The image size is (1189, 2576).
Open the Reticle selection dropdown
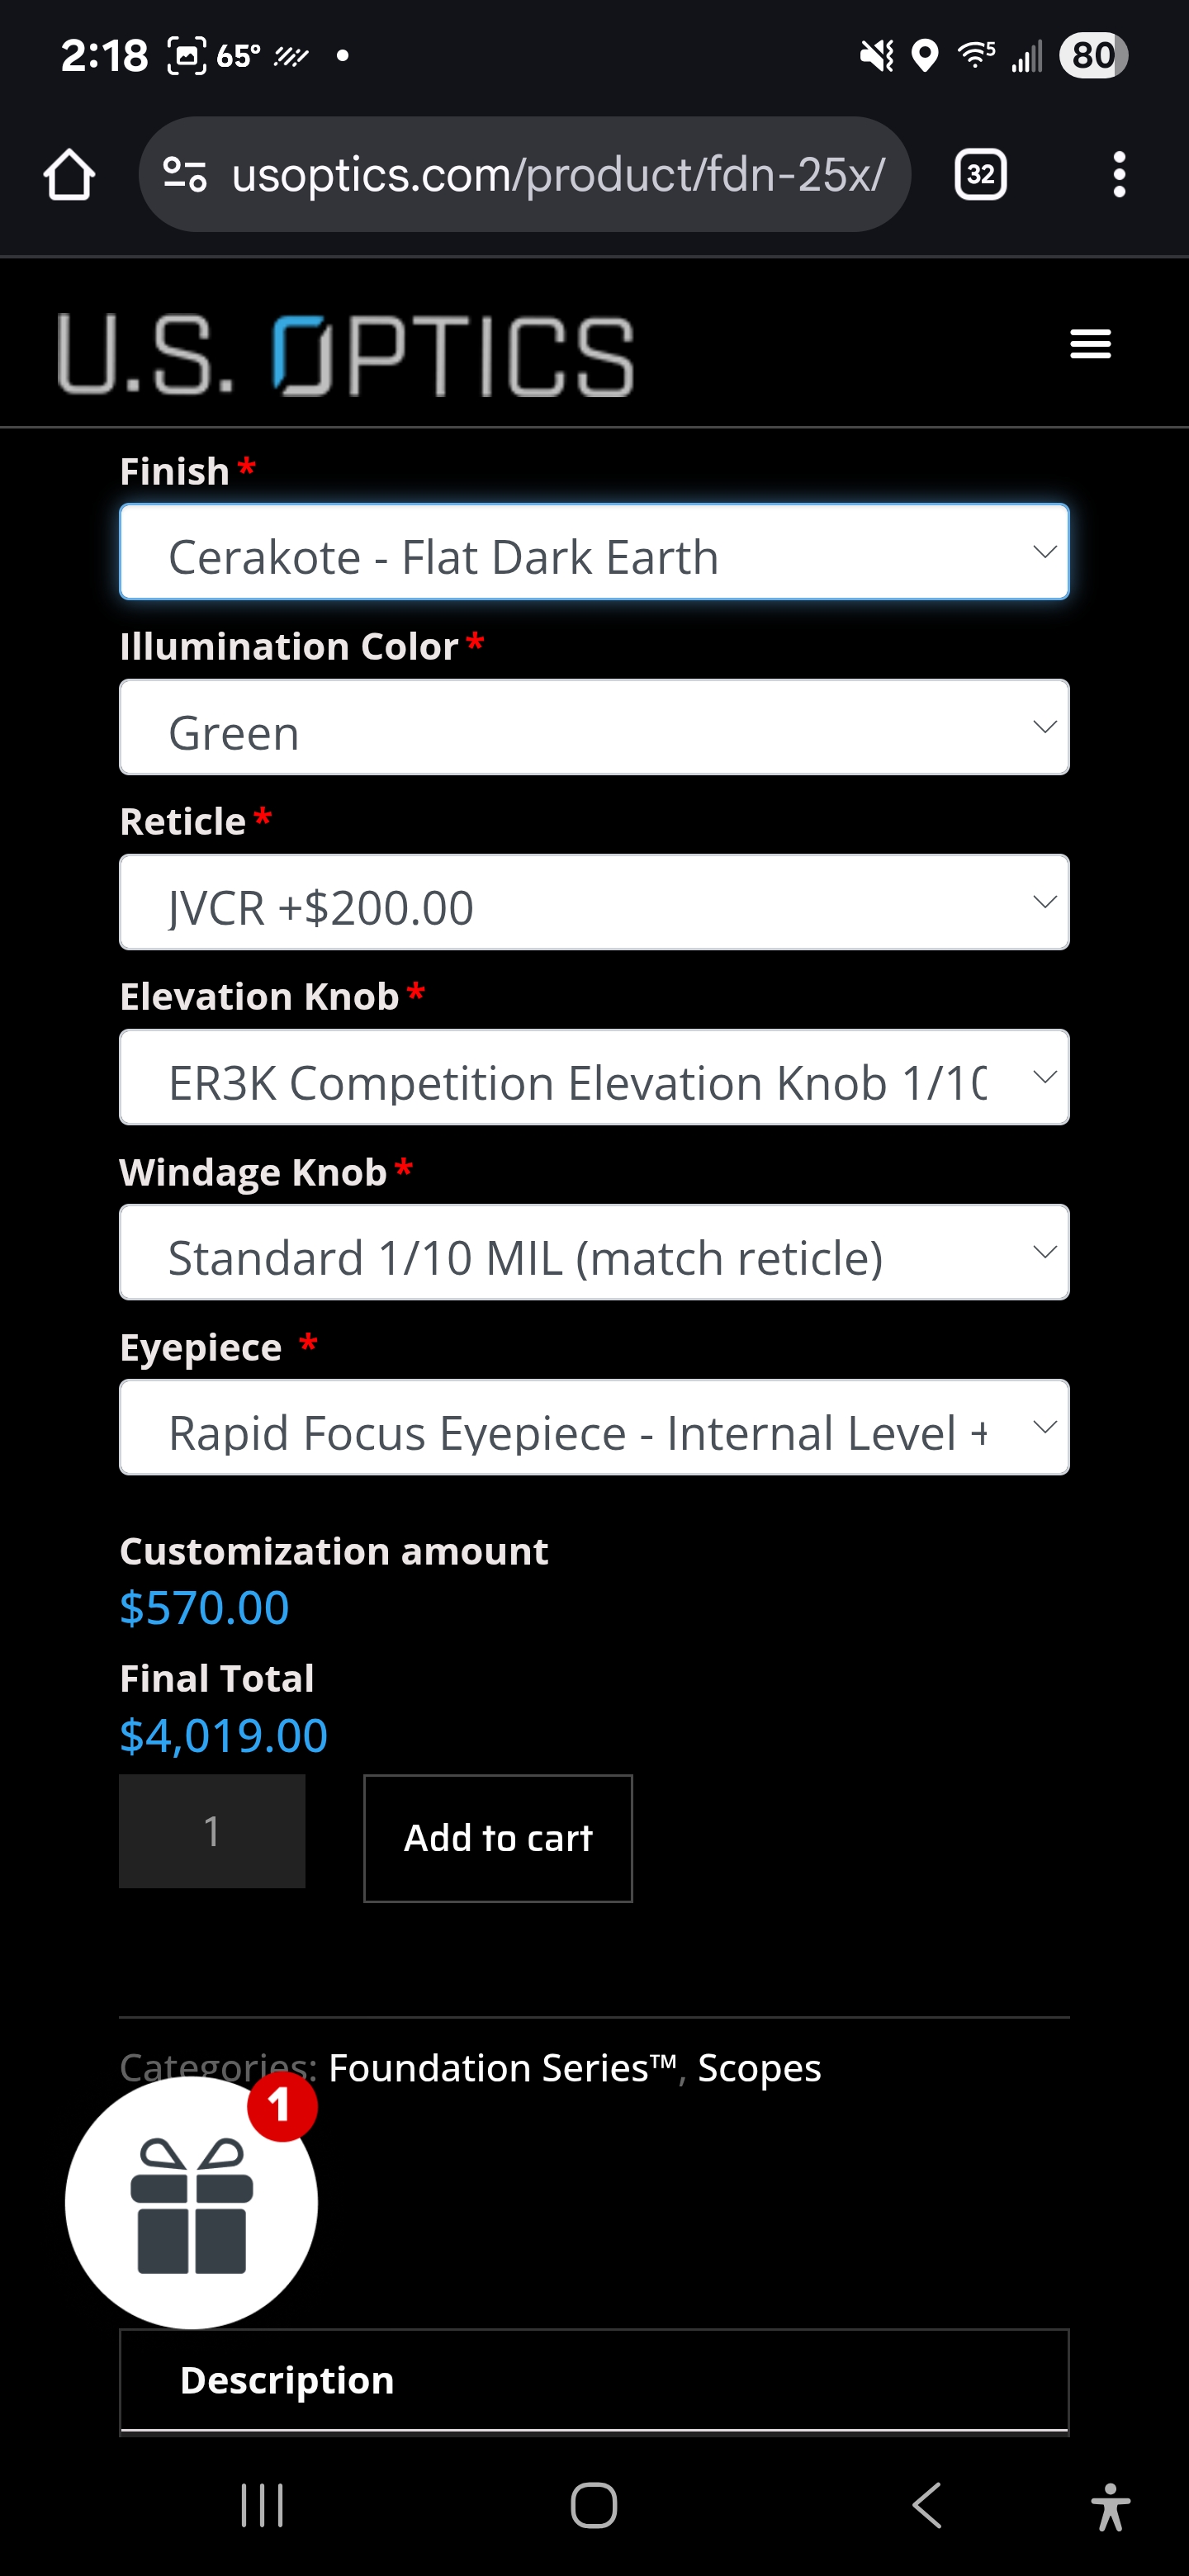tap(594, 903)
